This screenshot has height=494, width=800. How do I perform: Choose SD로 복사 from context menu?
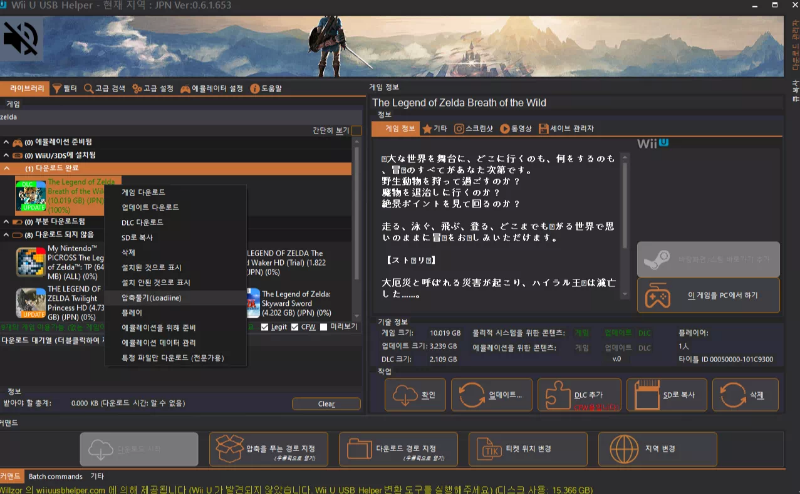click(x=176, y=237)
